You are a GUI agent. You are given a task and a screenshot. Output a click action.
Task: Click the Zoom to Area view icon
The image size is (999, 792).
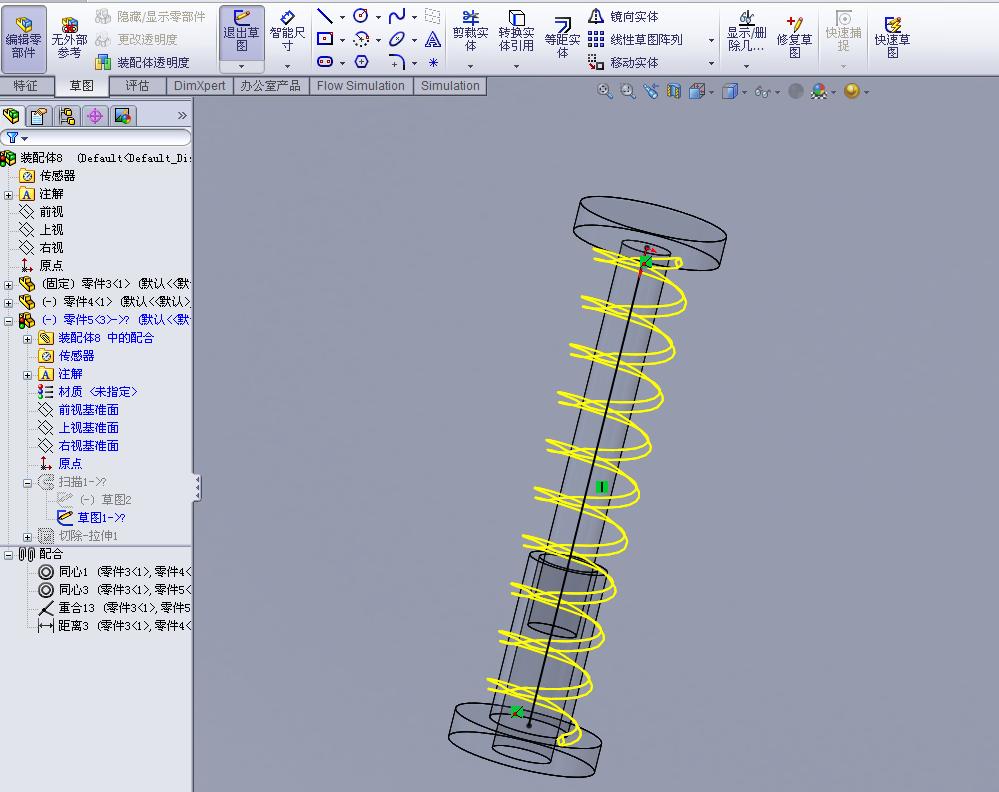[x=628, y=92]
